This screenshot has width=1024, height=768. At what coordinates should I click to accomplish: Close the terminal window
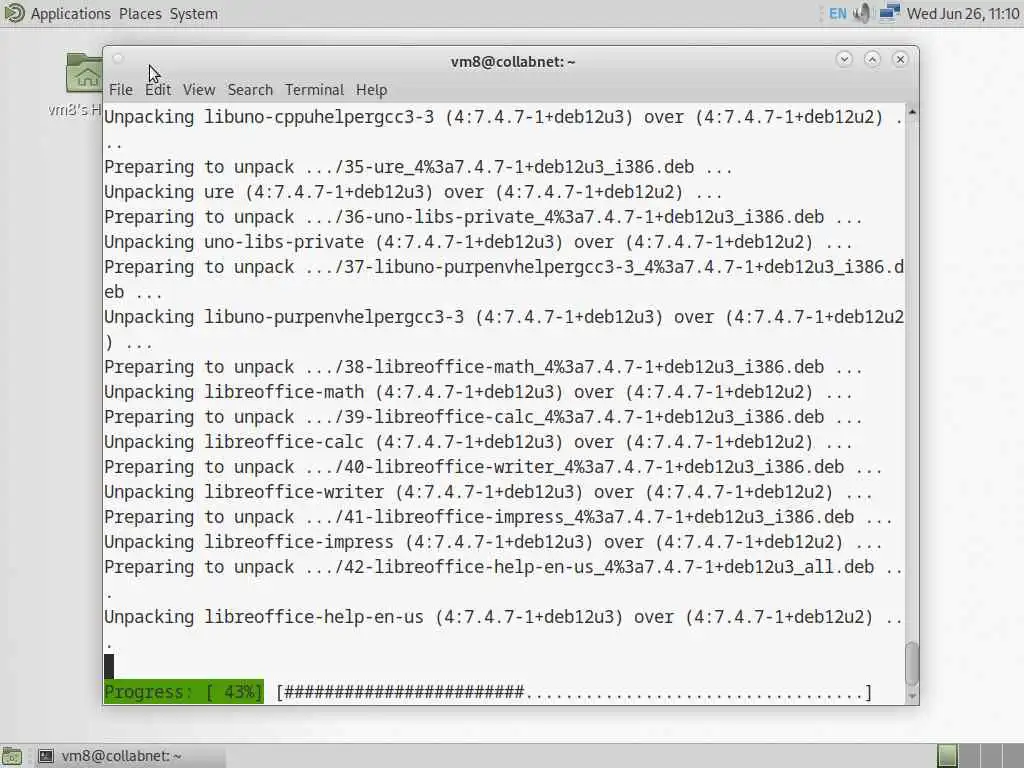pyautogui.click(x=900, y=59)
